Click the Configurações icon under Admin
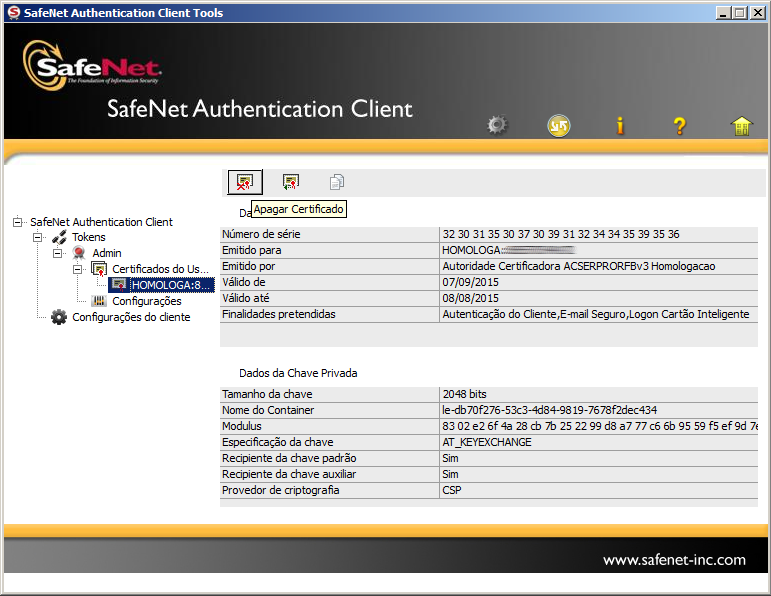Viewport: 771px width, 596px height. (x=99, y=301)
